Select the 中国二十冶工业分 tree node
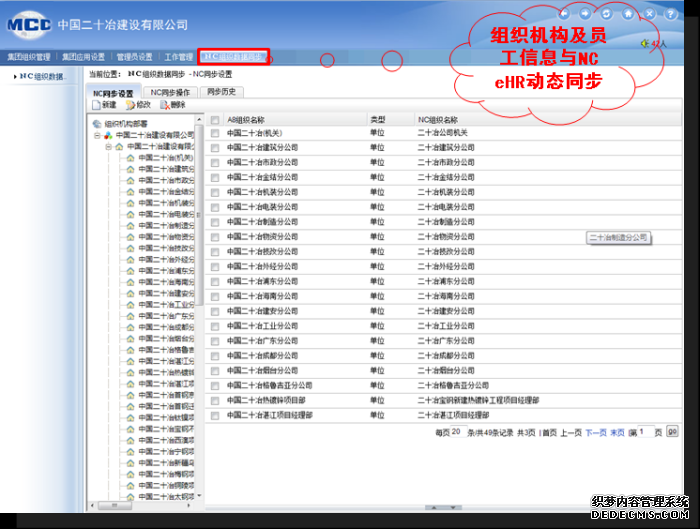700x529 pixels. click(x=166, y=305)
